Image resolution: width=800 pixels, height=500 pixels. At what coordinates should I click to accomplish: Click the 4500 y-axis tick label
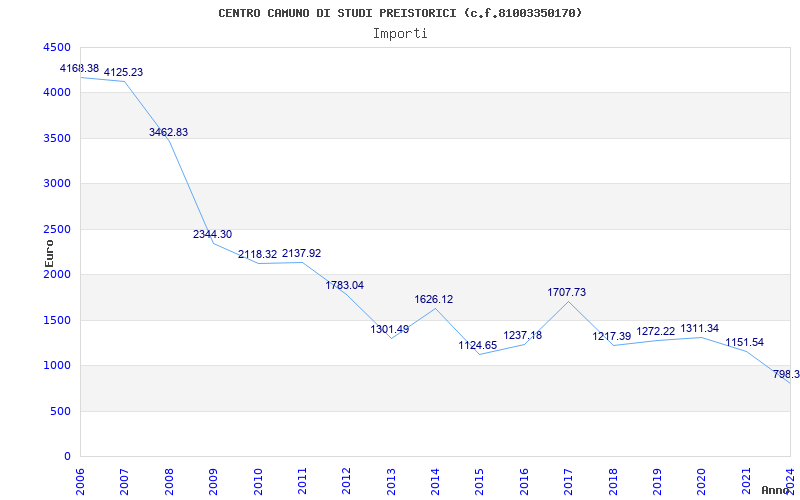pyautogui.click(x=57, y=47)
